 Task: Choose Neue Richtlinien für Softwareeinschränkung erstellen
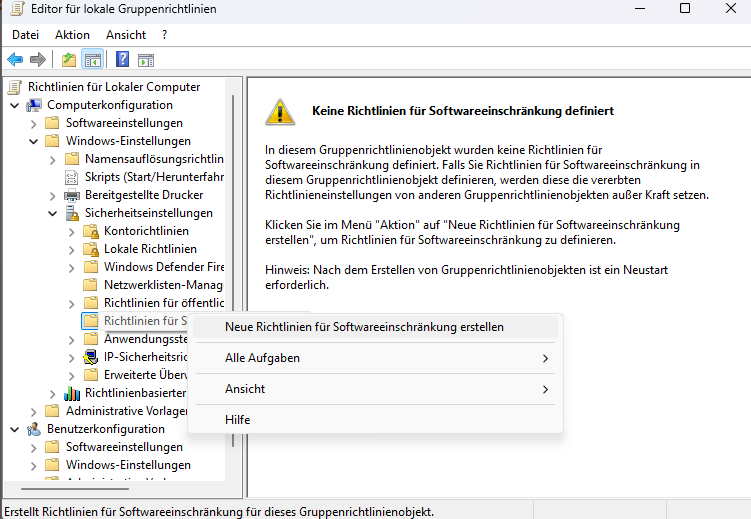(x=364, y=327)
